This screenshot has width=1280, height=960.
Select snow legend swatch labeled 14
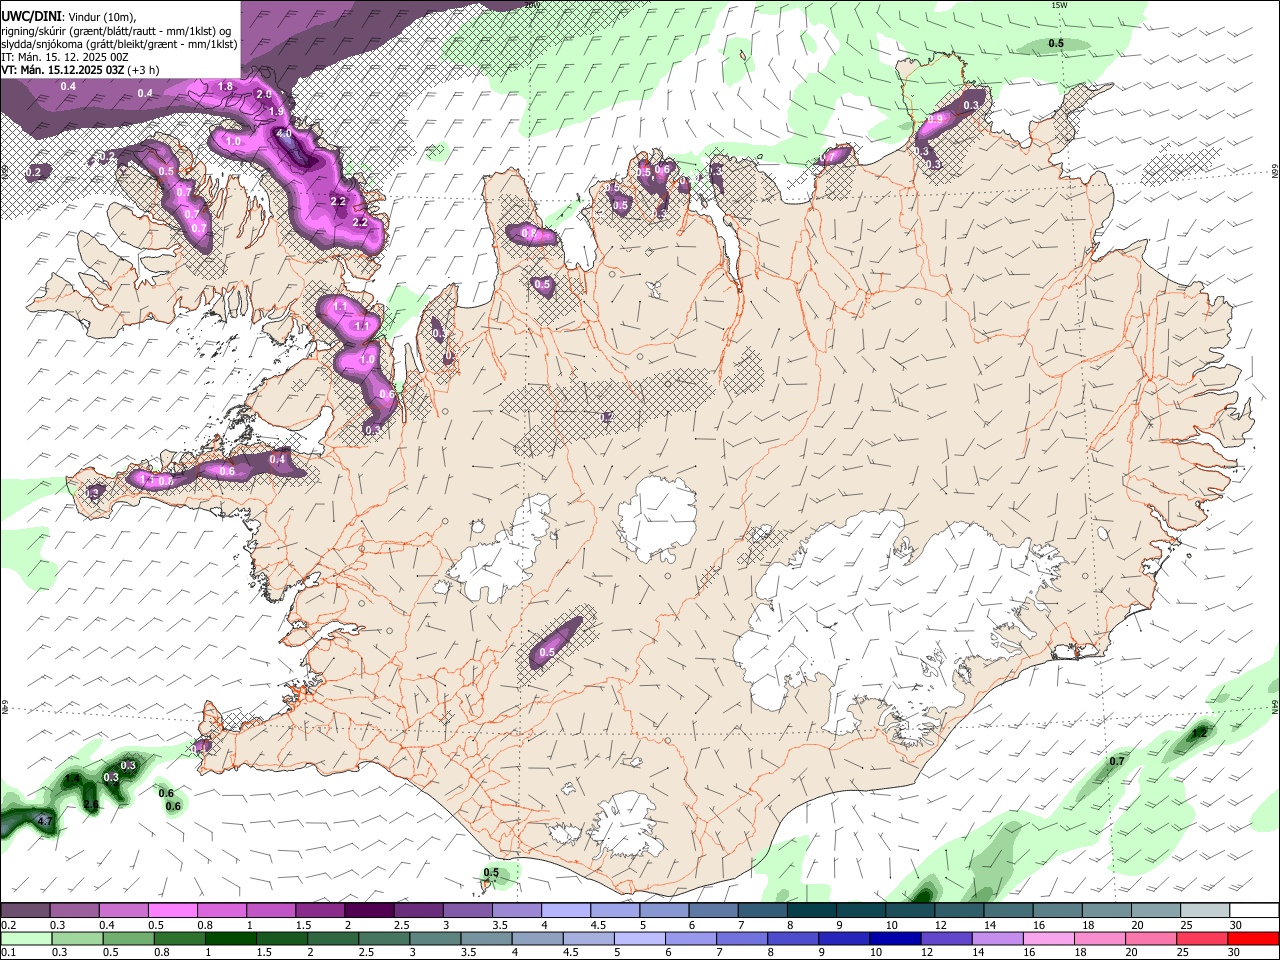[1007, 911]
